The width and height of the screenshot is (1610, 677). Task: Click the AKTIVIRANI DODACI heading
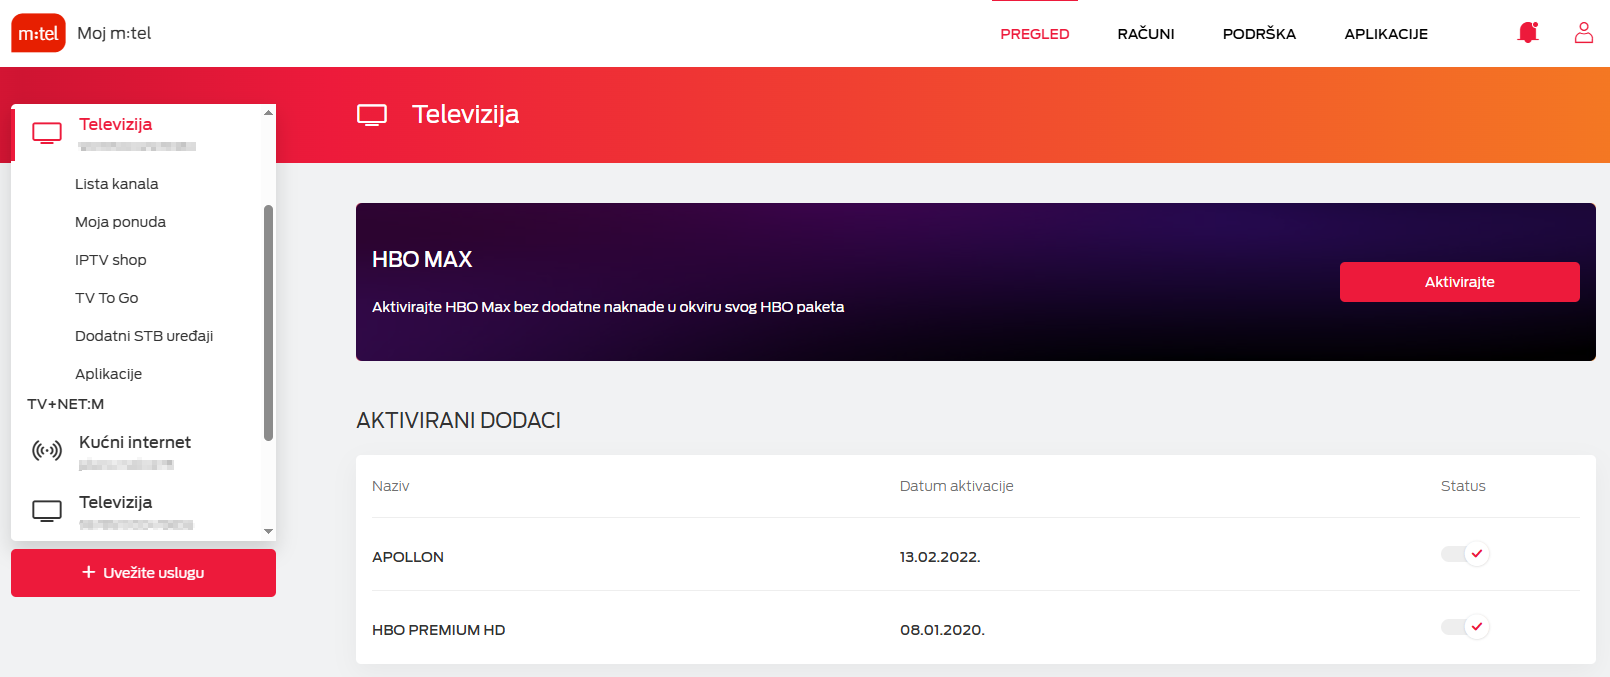[x=459, y=420]
